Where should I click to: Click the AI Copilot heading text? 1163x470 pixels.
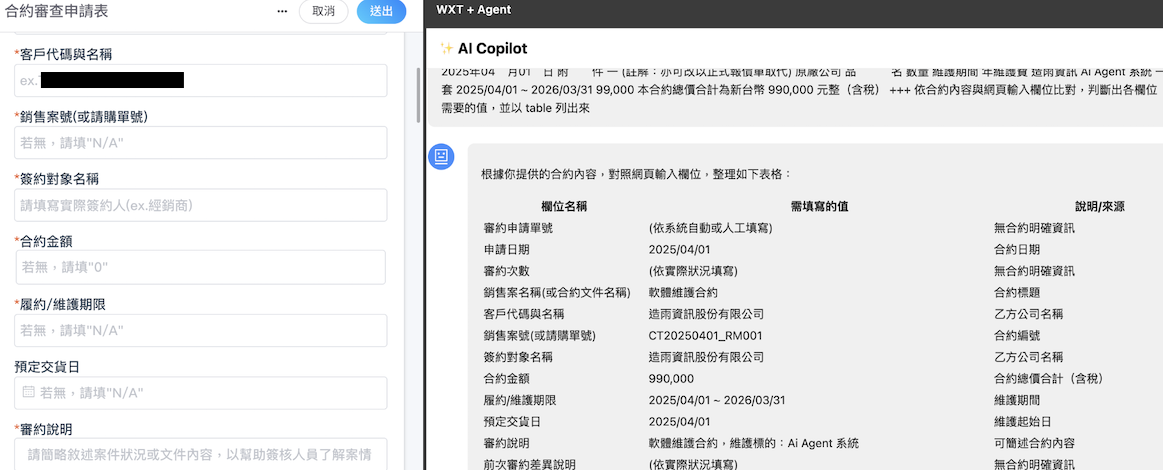click(492, 49)
